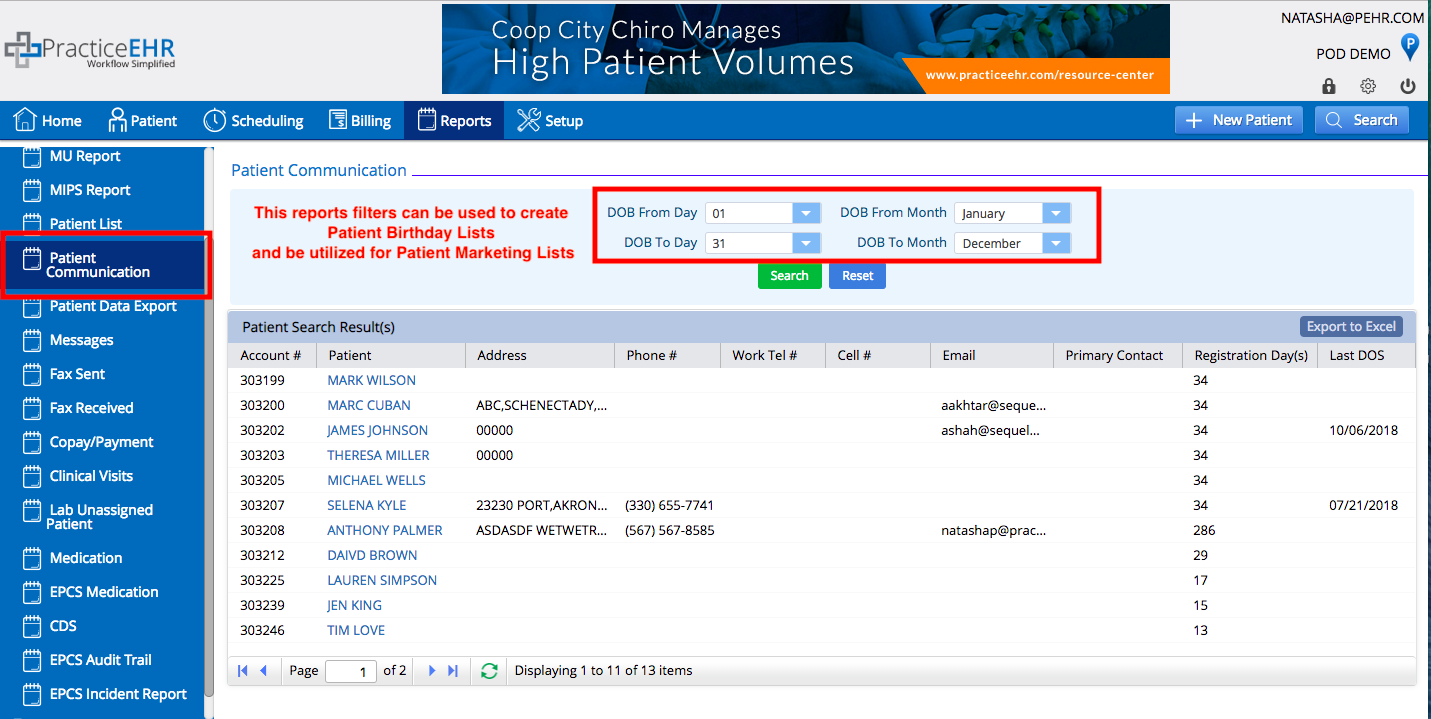Open patient TIM LOVE

(356, 630)
